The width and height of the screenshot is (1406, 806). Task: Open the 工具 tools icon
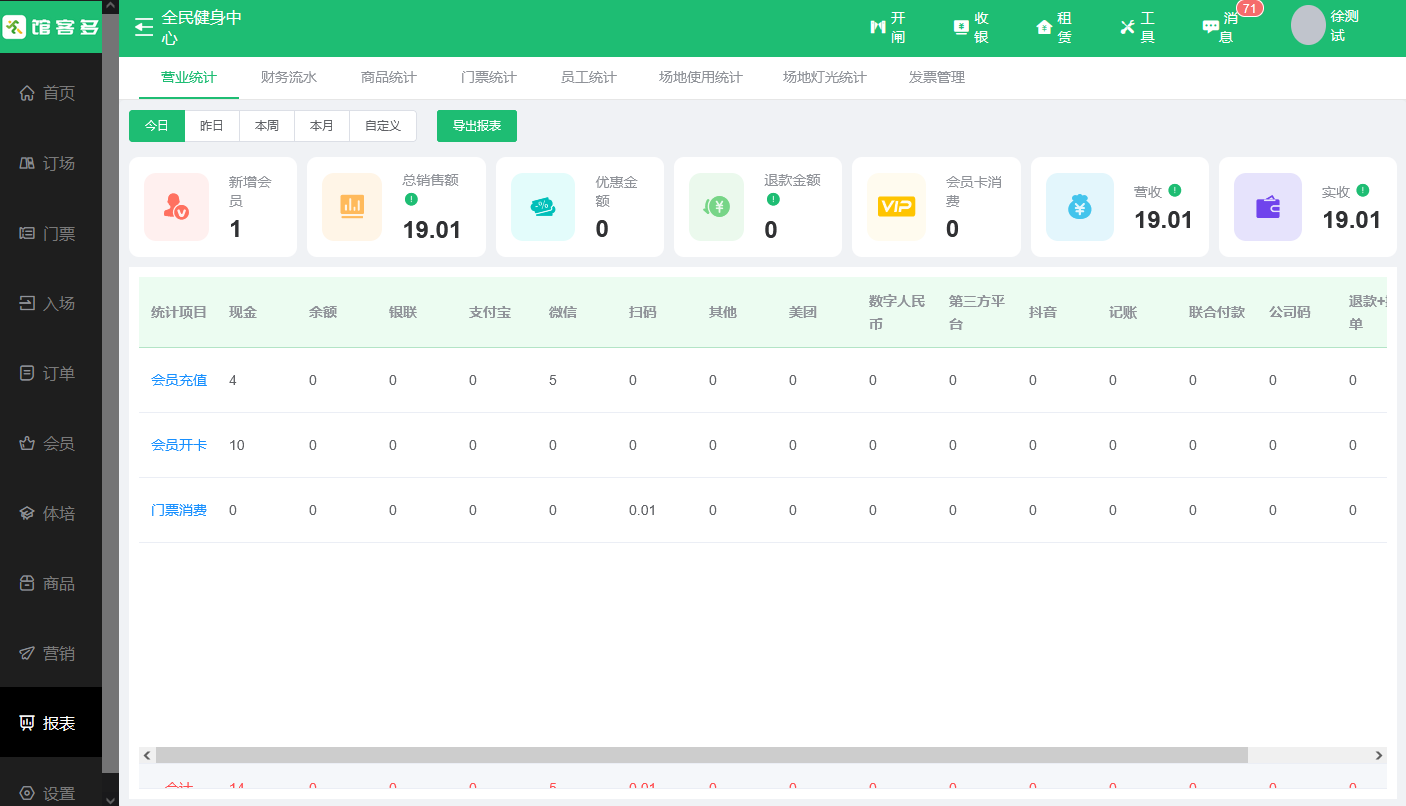[x=1128, y=27]
